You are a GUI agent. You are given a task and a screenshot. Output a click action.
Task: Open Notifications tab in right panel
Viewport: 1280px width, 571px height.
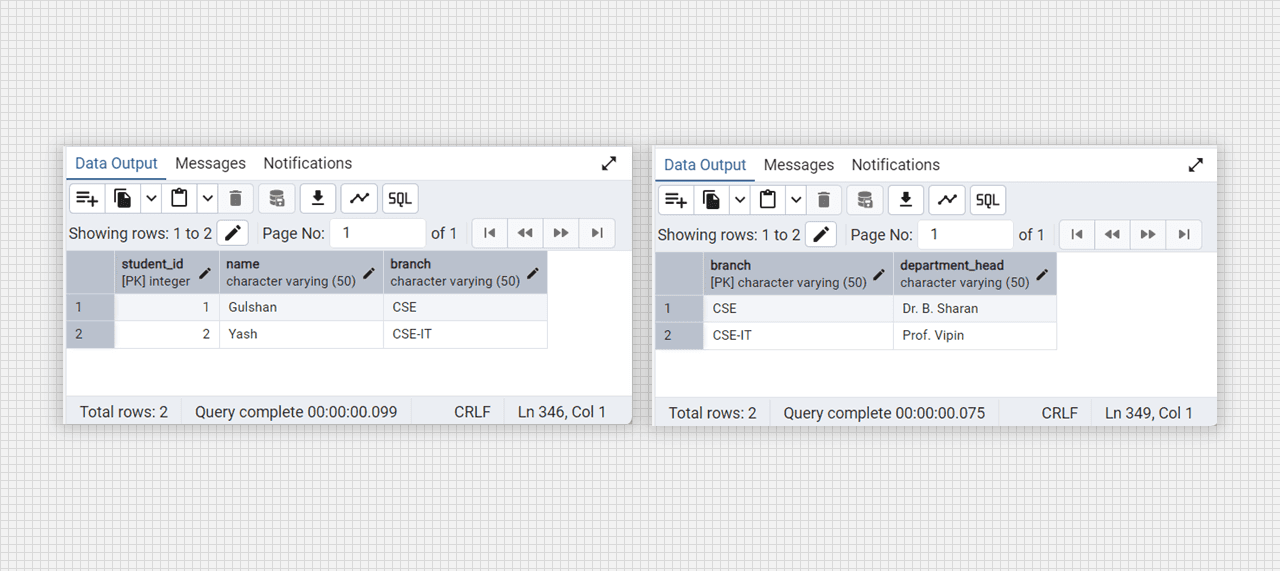[x=895, y=165]
